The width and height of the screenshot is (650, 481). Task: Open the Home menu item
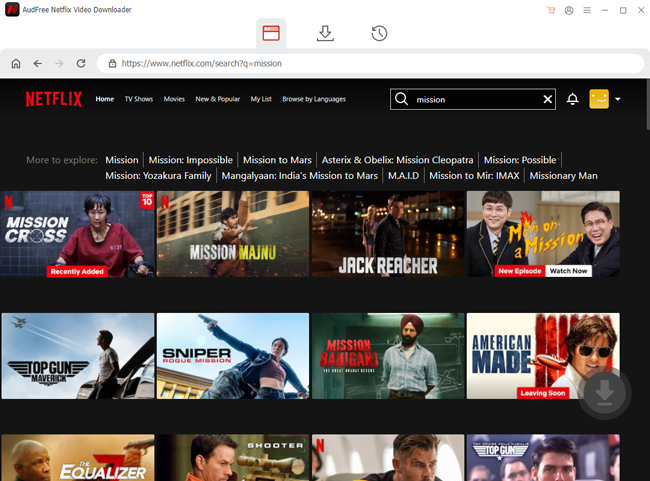104,99
